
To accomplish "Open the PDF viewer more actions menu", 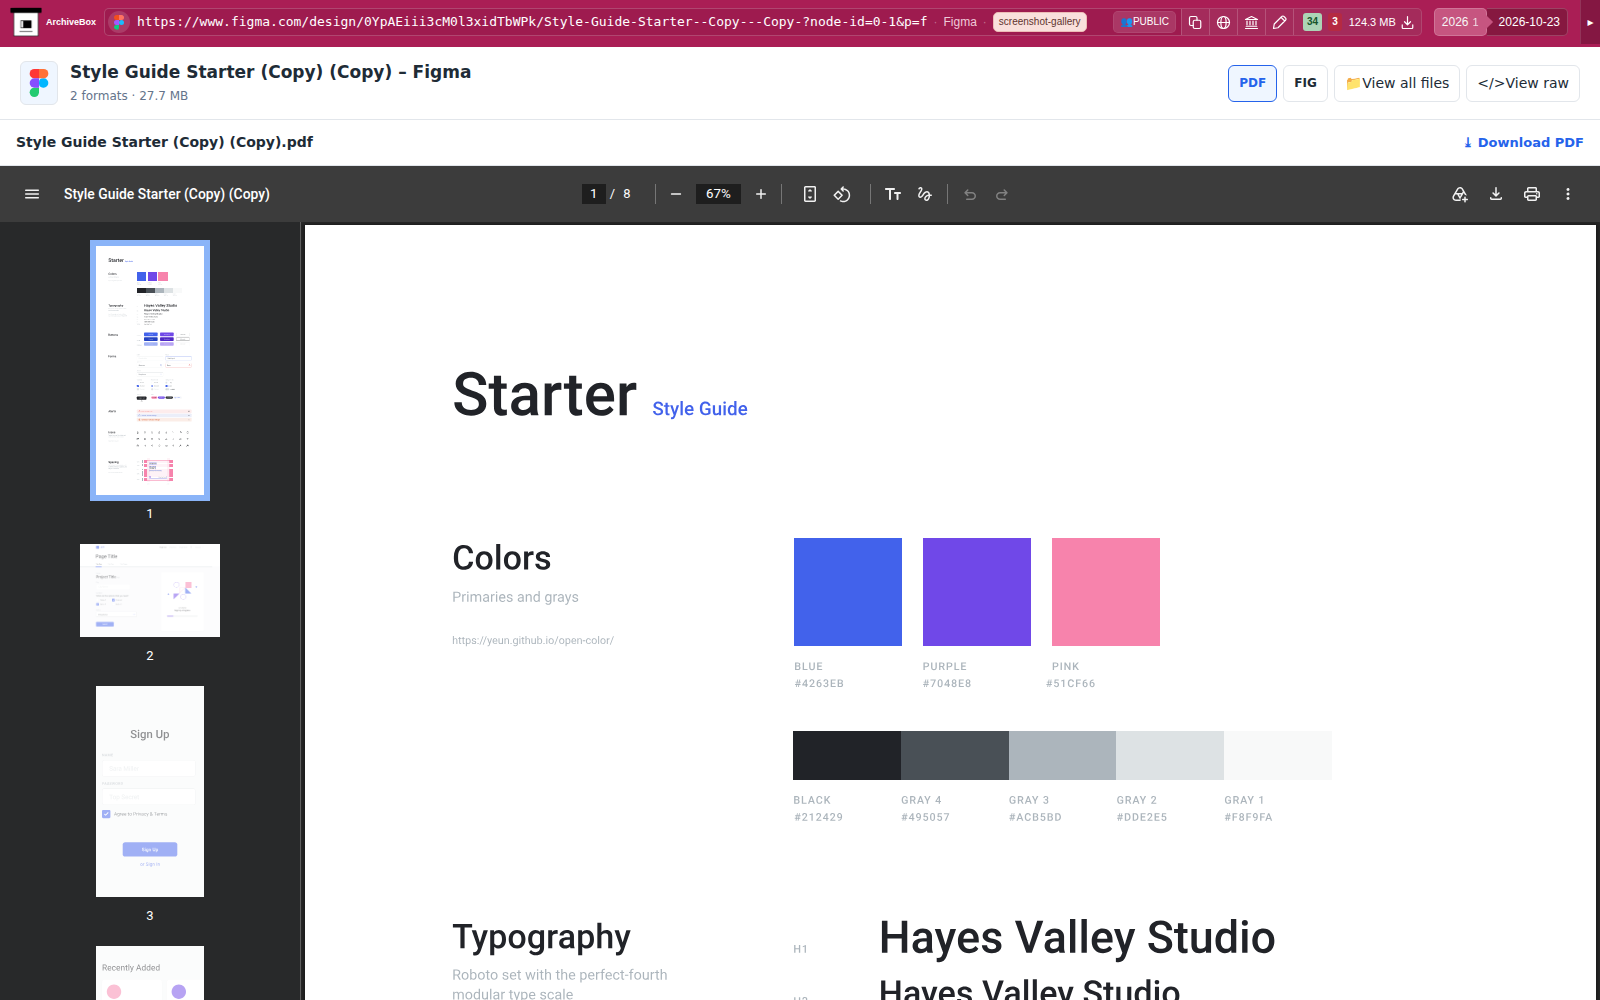I will coord(1568,194).
